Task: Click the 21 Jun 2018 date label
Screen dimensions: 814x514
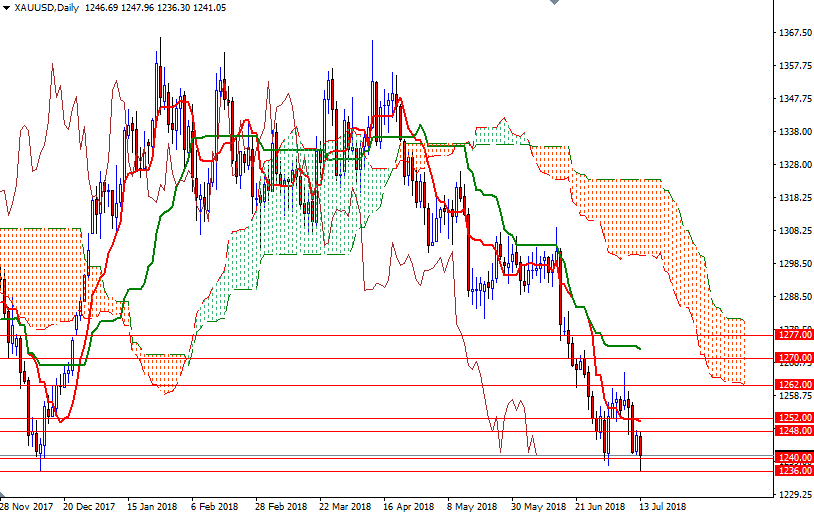Action: click(601, 506)
